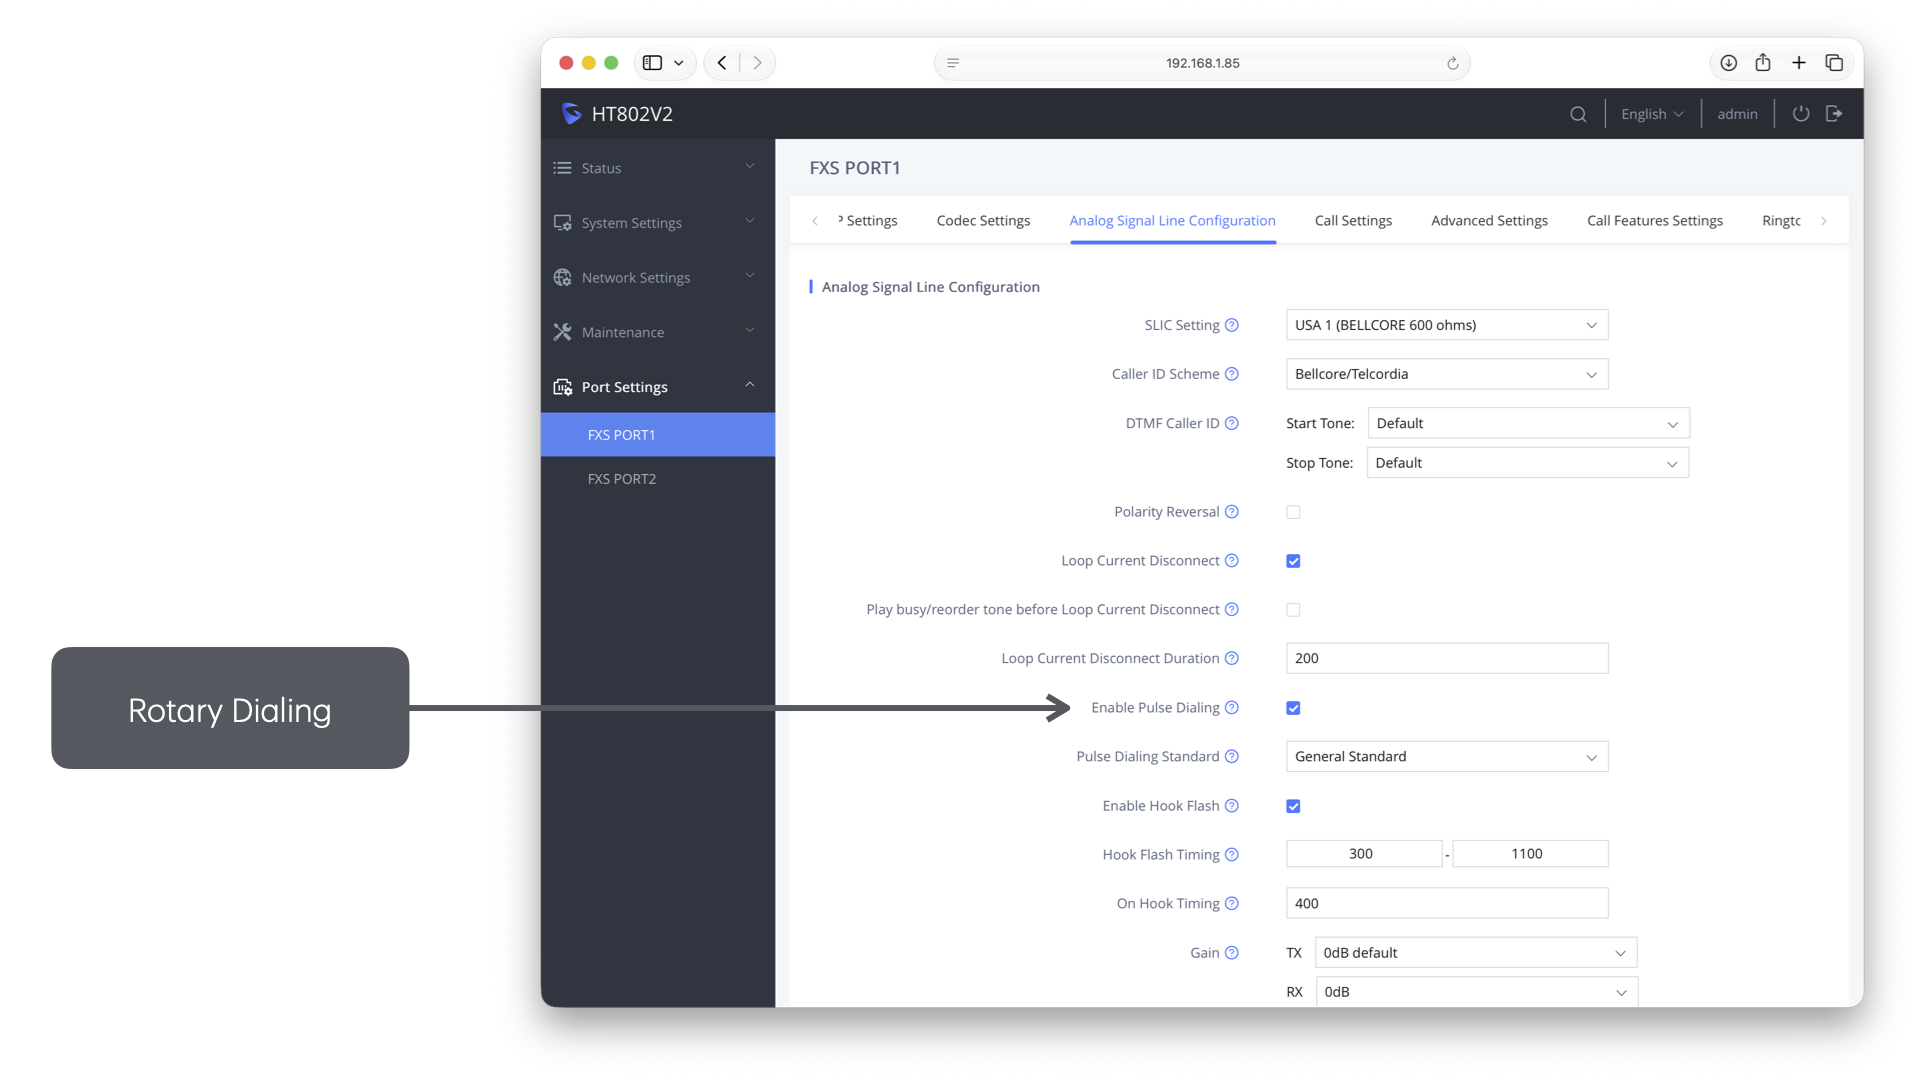This screenshot has height=1080, width=1920.
Task: Open the English language selector
Action: pyautogui.click(x=1652, y=114)
